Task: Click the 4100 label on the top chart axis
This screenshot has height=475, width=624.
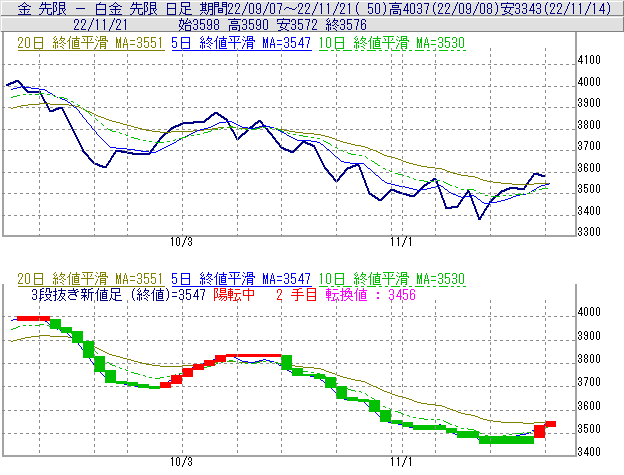Action: [x=589, y=60]
